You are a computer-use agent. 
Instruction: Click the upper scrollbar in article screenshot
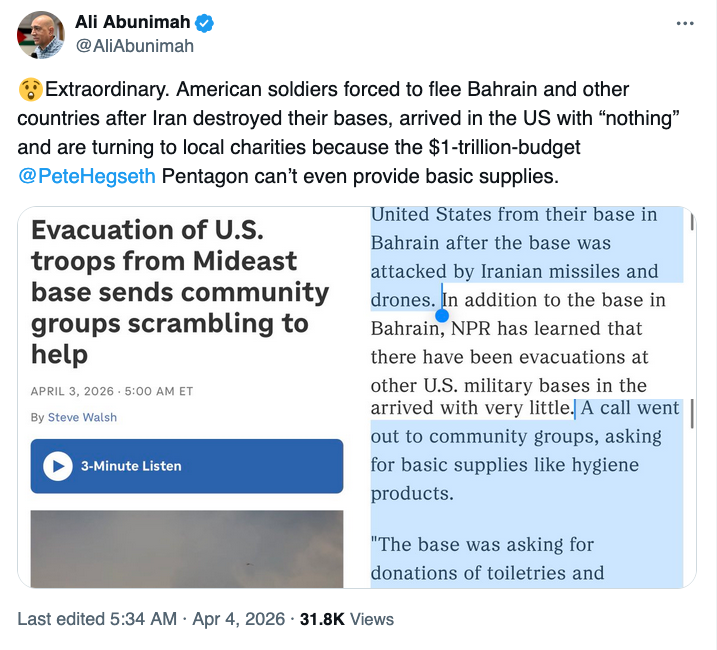click(x=690, y=220)
